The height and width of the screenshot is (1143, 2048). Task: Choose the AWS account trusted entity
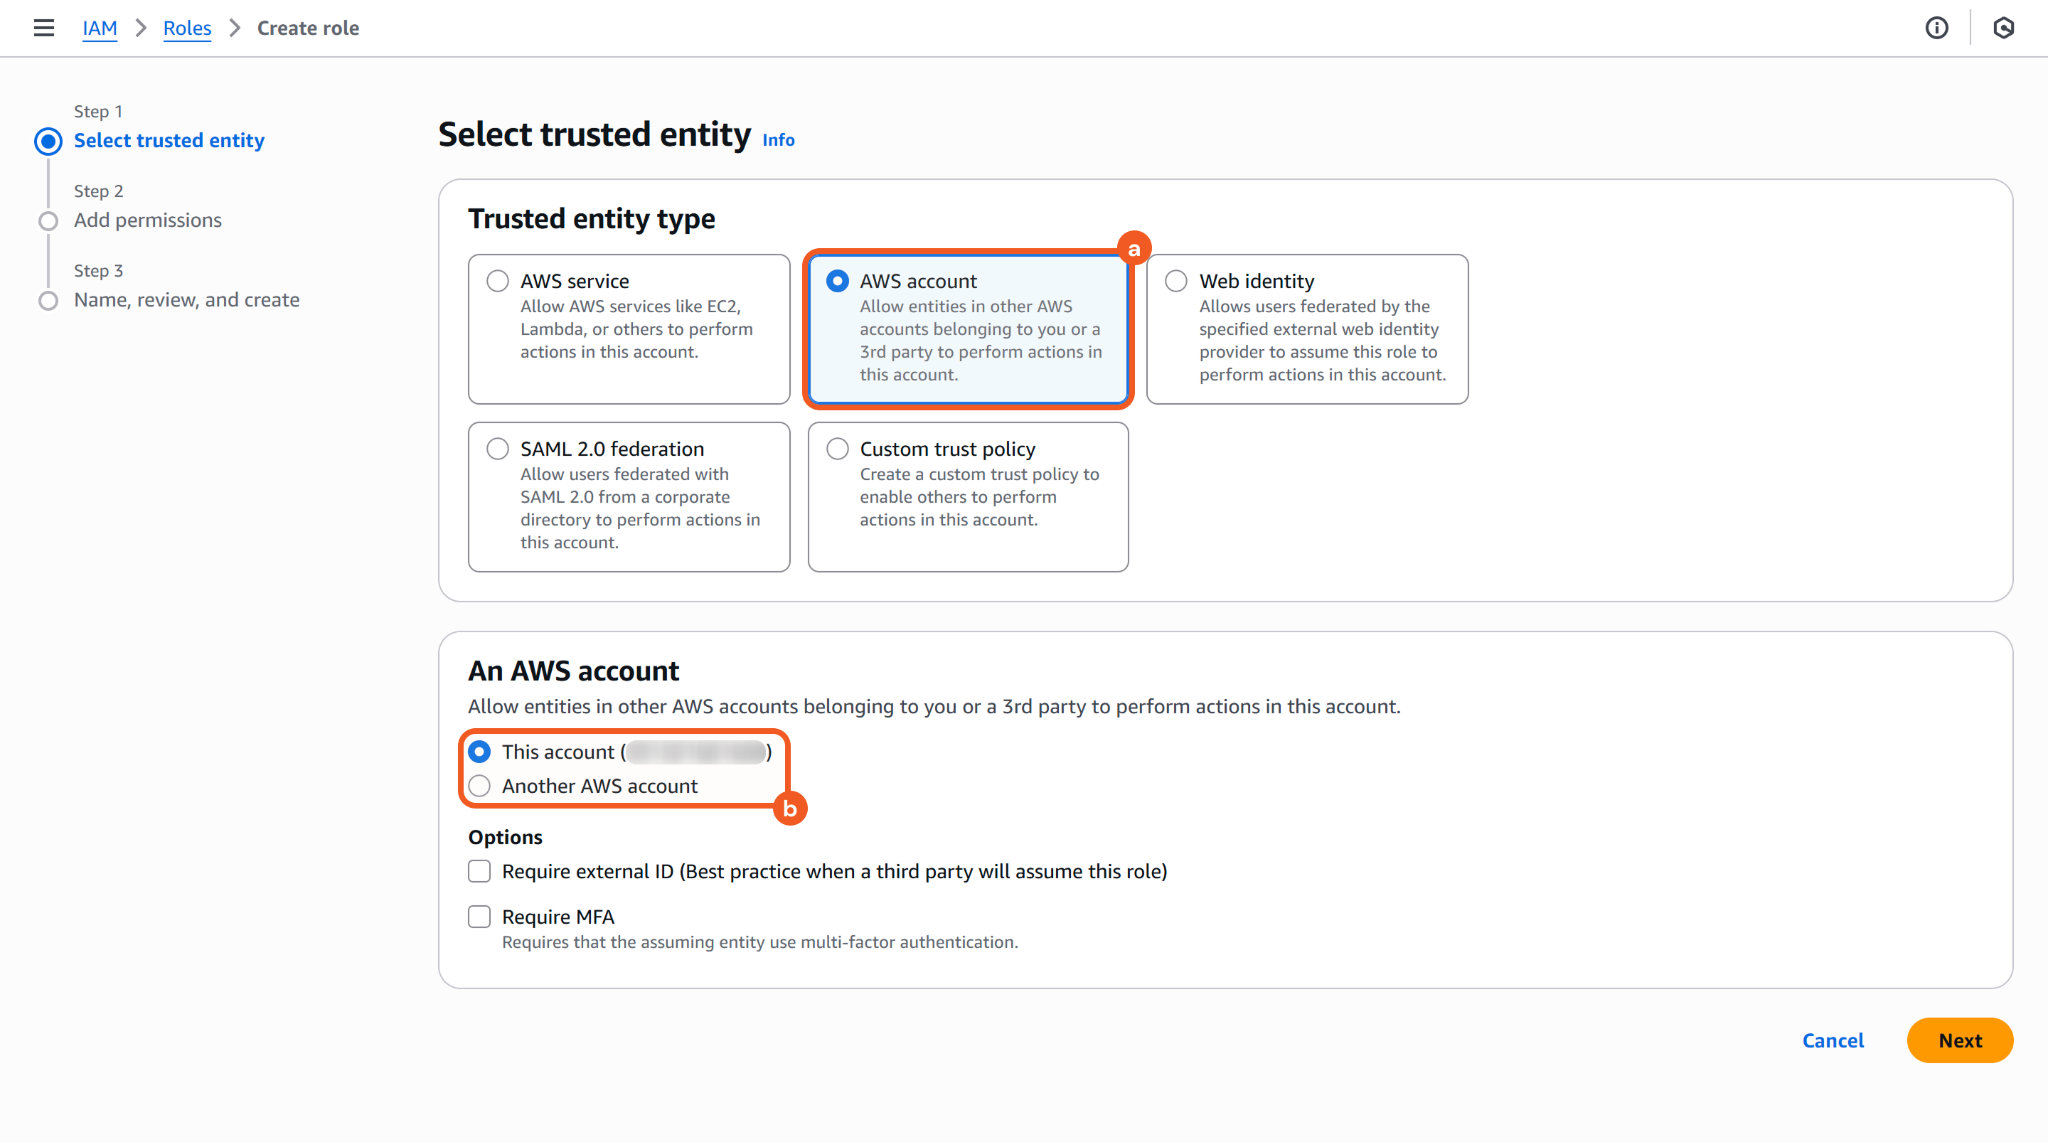(x=838, y=281)
